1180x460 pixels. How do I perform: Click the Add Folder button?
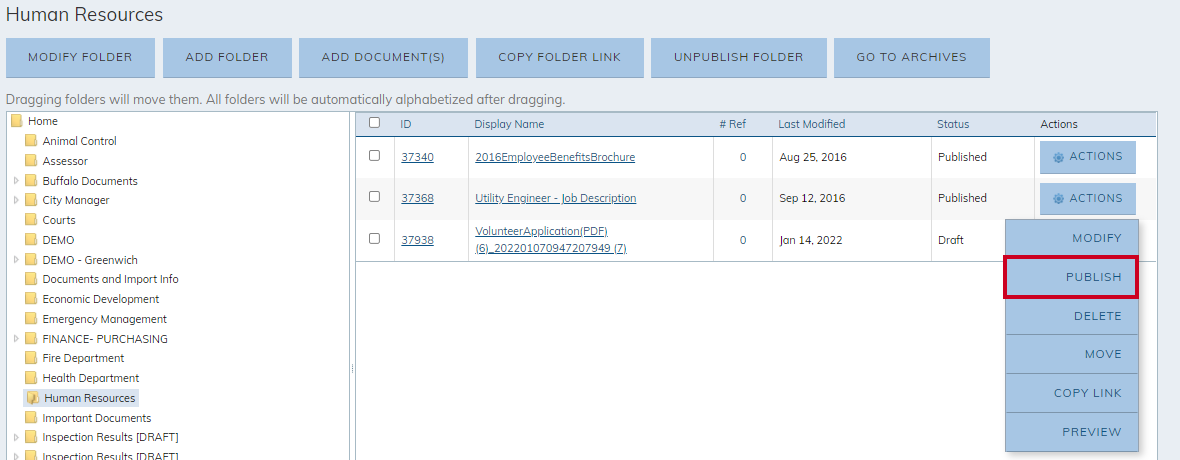(227, 57)
